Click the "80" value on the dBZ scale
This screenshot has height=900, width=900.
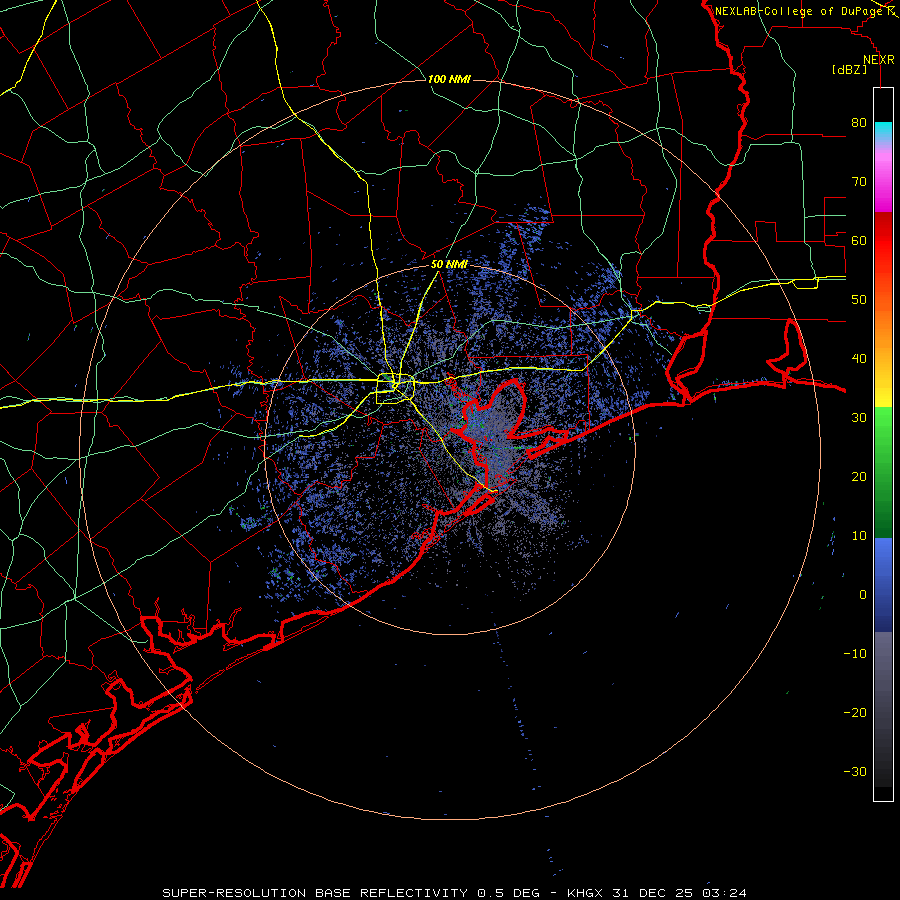tap(859, 123)
